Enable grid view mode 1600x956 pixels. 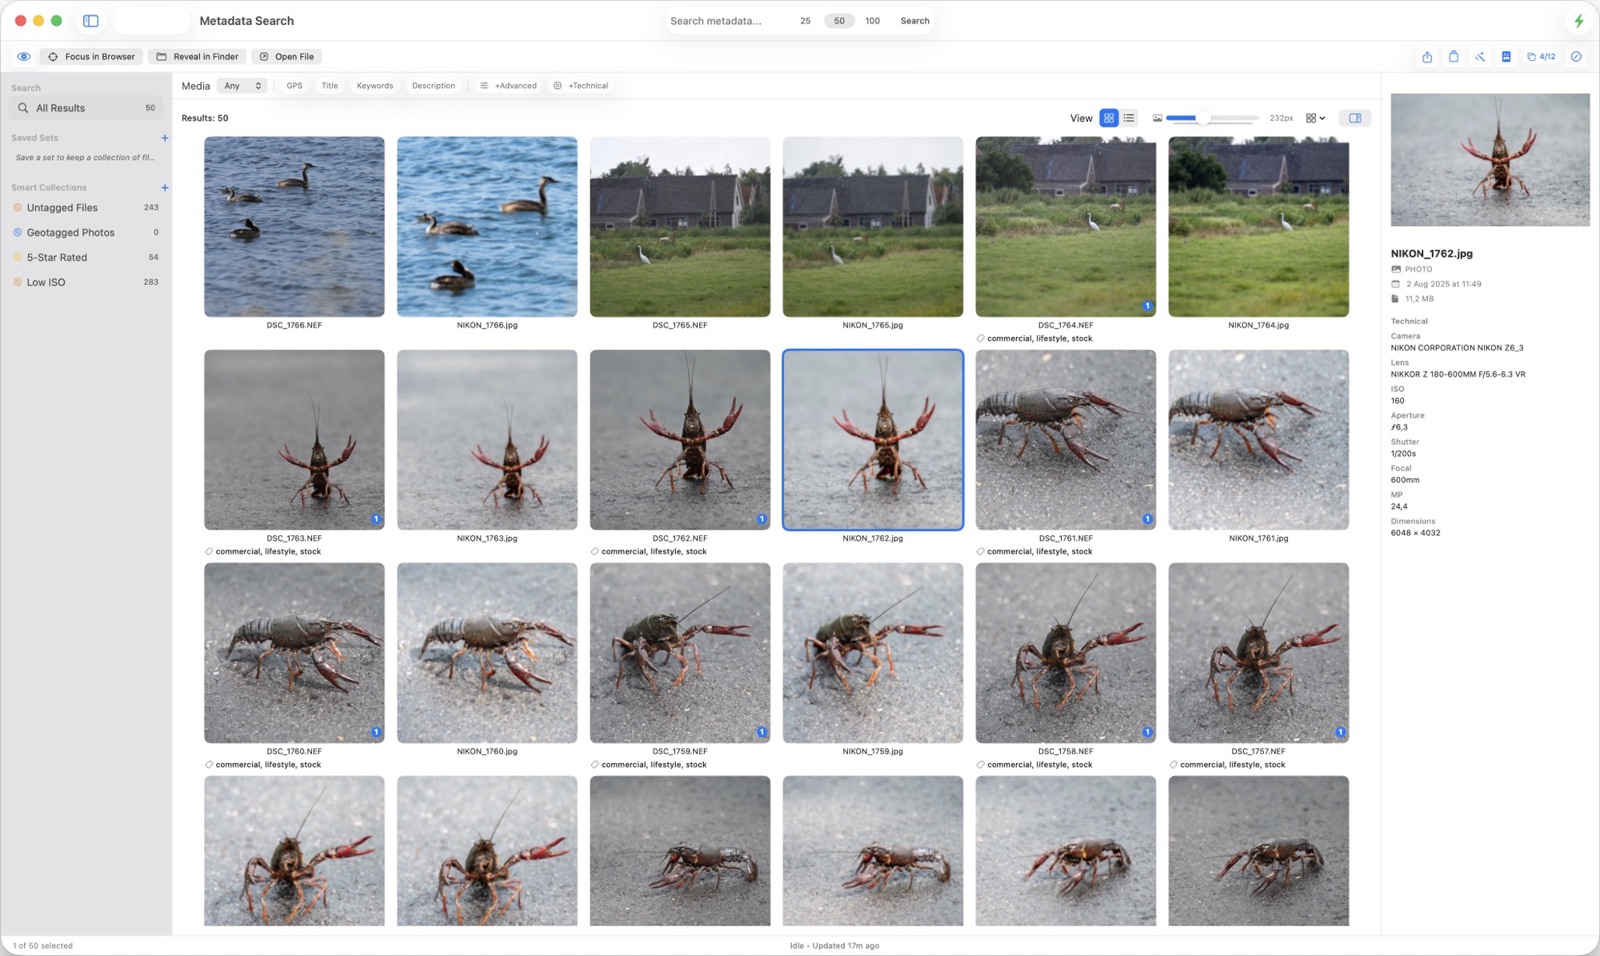click(x=1108, y=117)
